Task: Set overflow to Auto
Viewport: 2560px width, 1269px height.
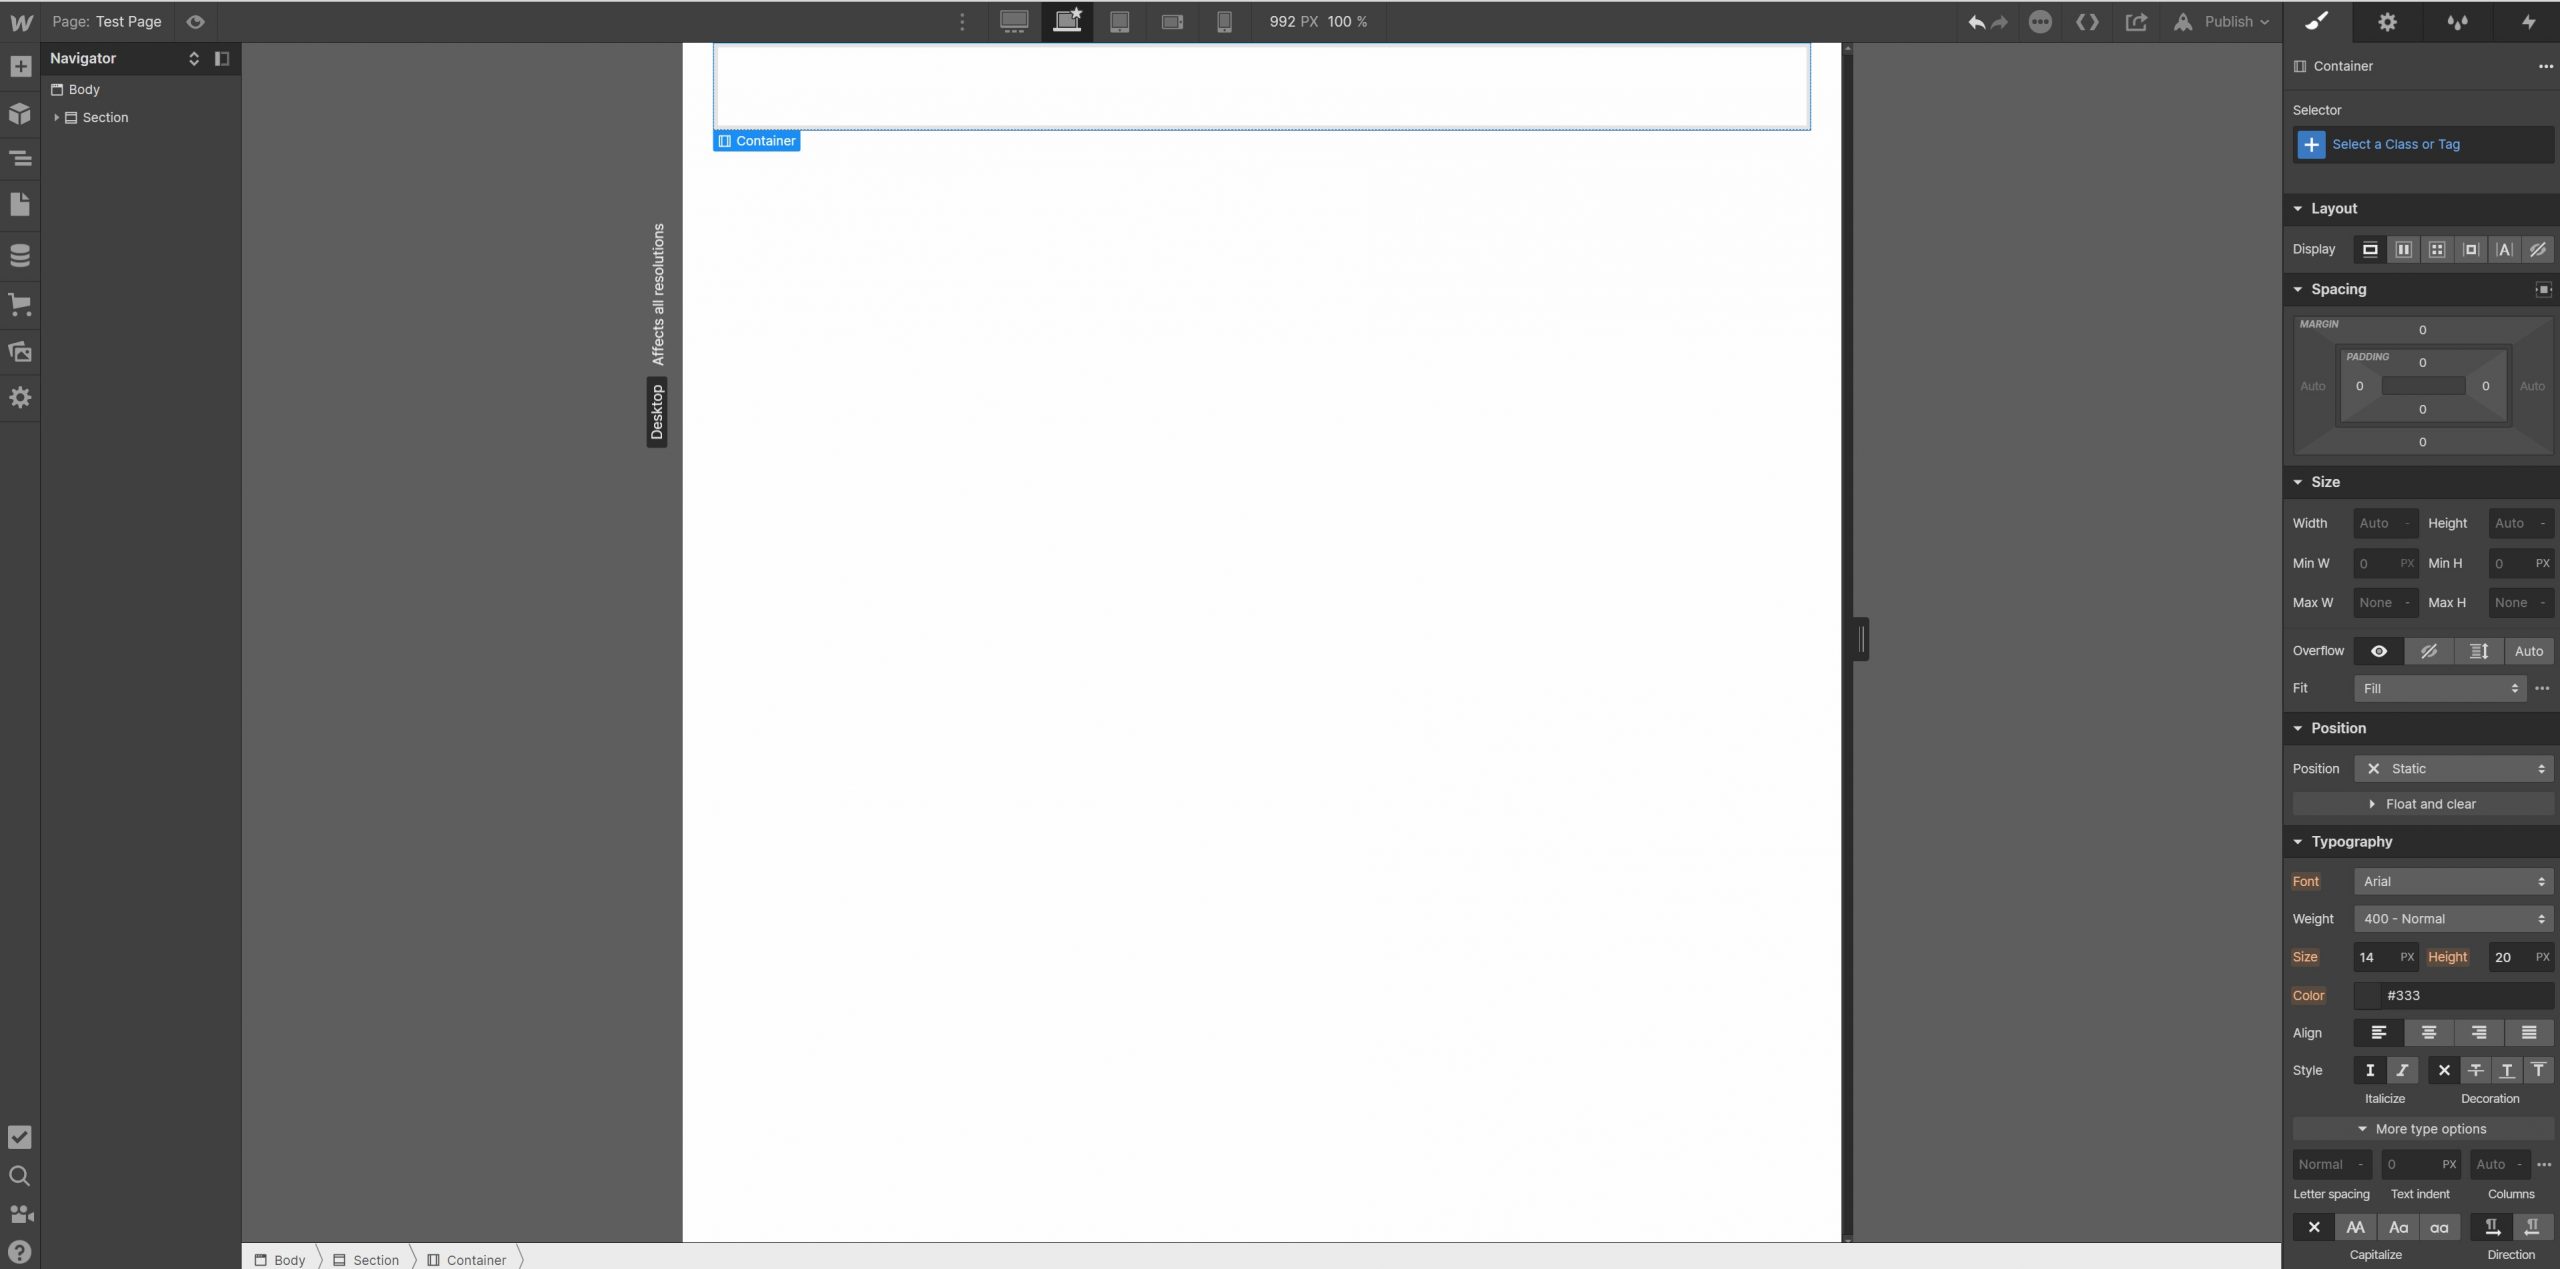Action: pos(2529,652)
